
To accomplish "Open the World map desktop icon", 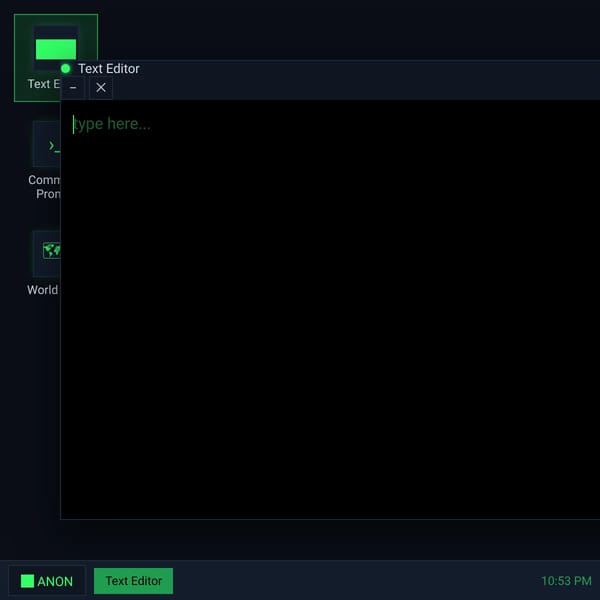I will click(44, 264).
